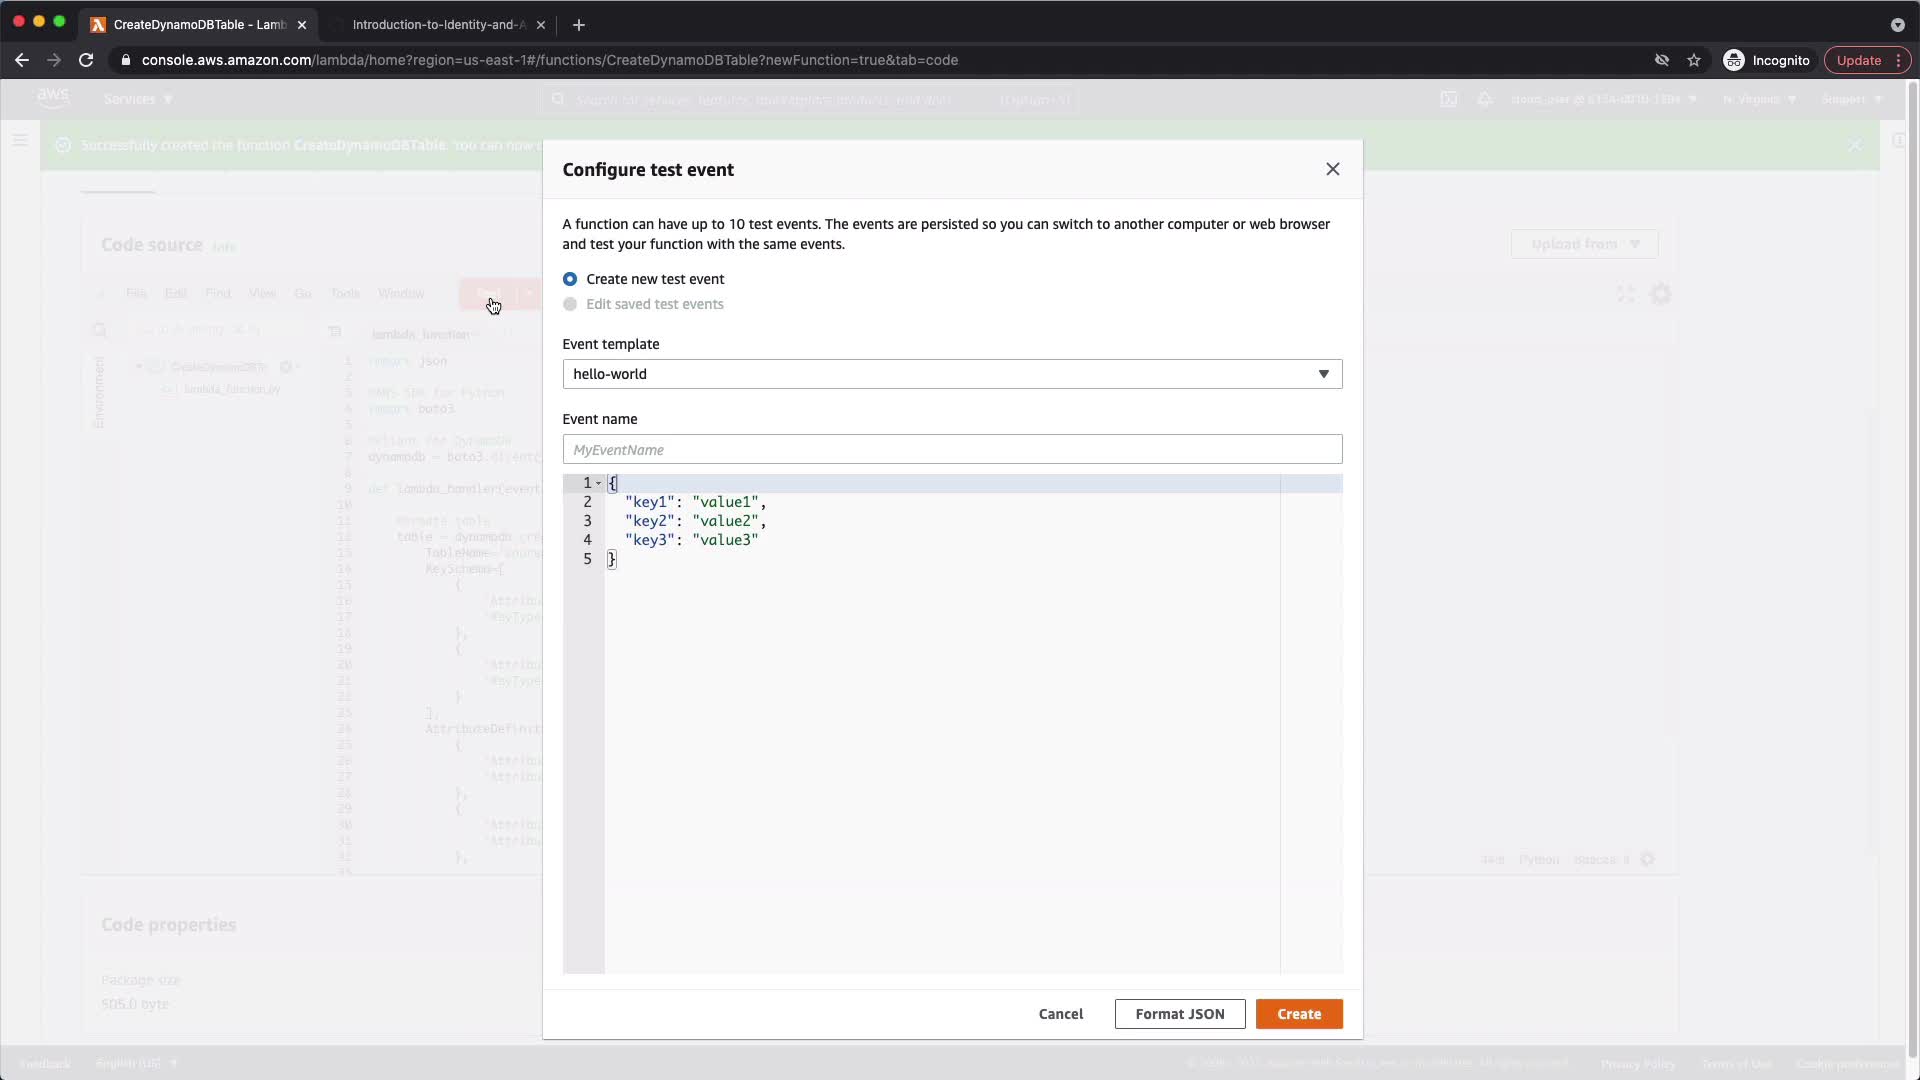Screen dimensions: 1920x1080
Task: Switch to Introduction-to-Identity-and-A tab
Action: [x=438, y=24]
